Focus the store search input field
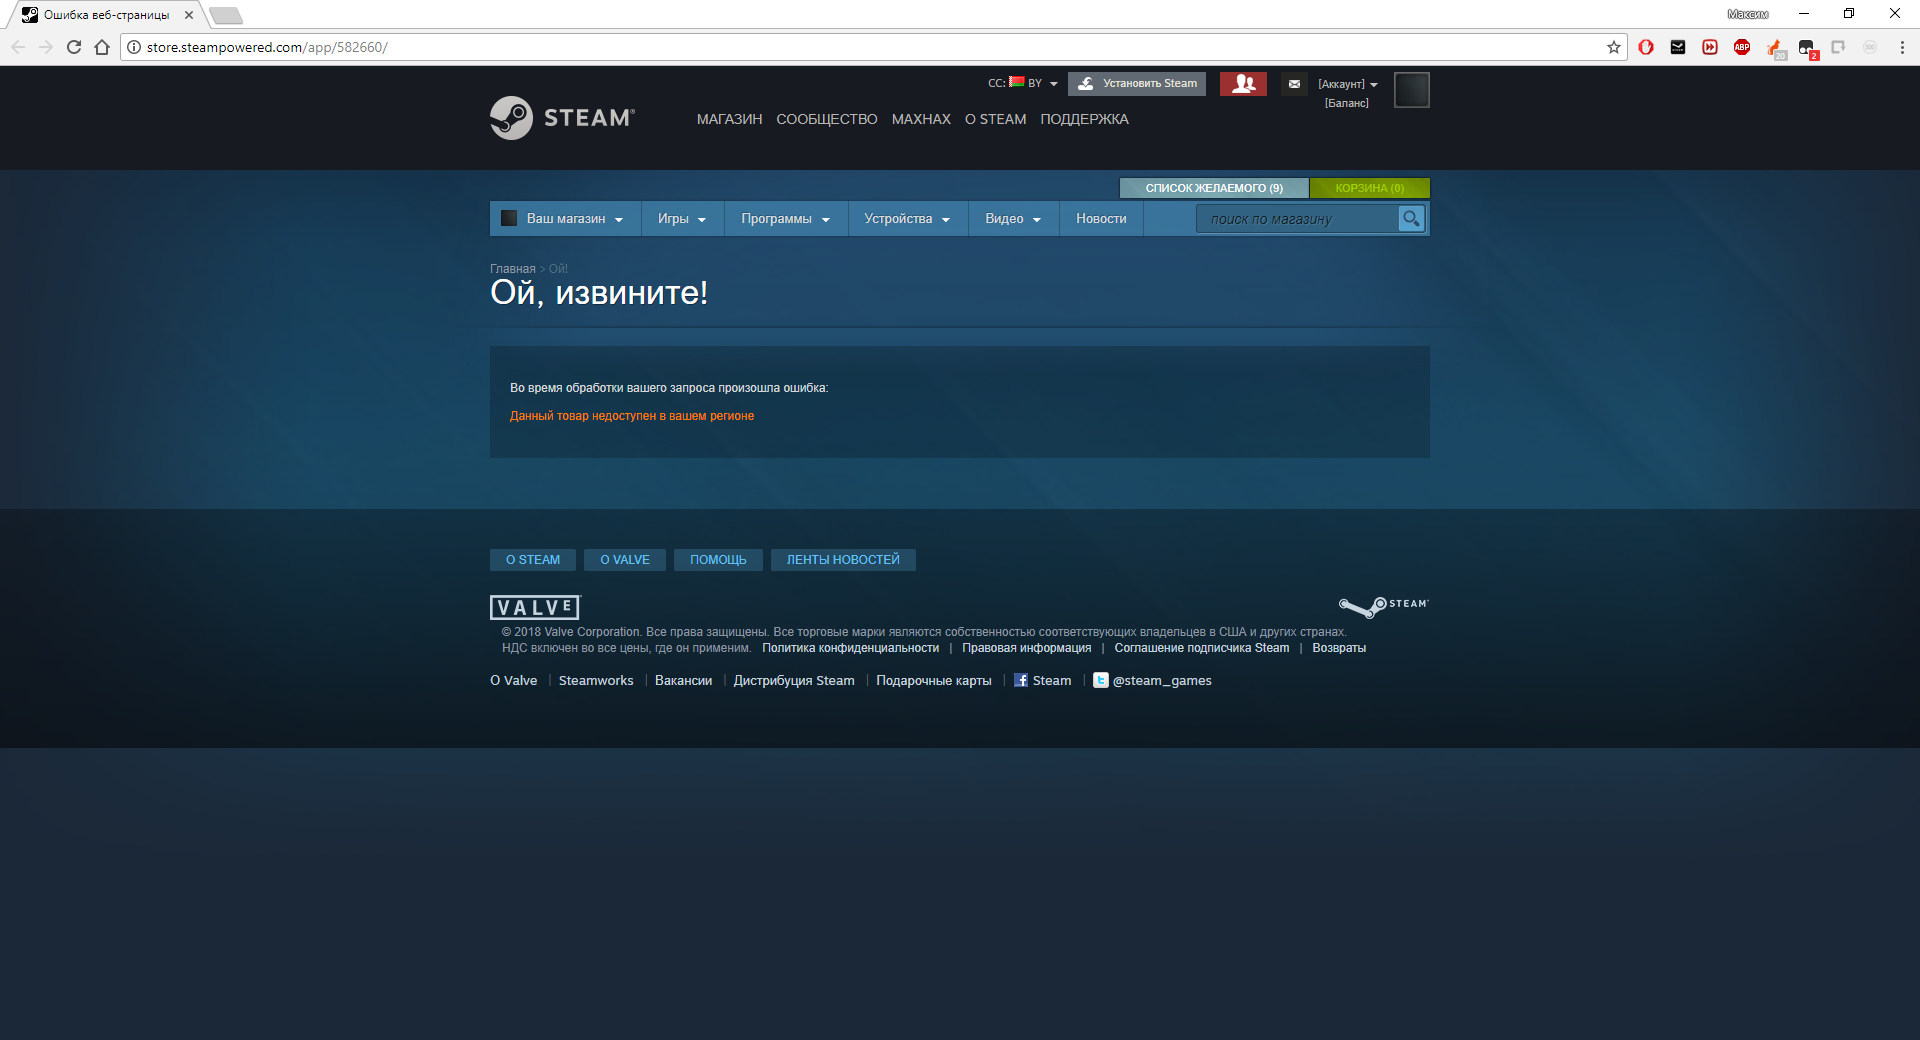Screen dimensions: 1920x1040 click(1298, 219)
